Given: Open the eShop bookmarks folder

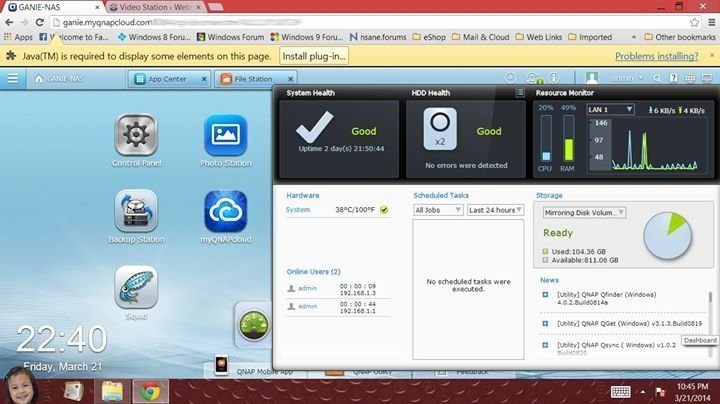Looking at the screenshot, I should click(x=428, y=37).
